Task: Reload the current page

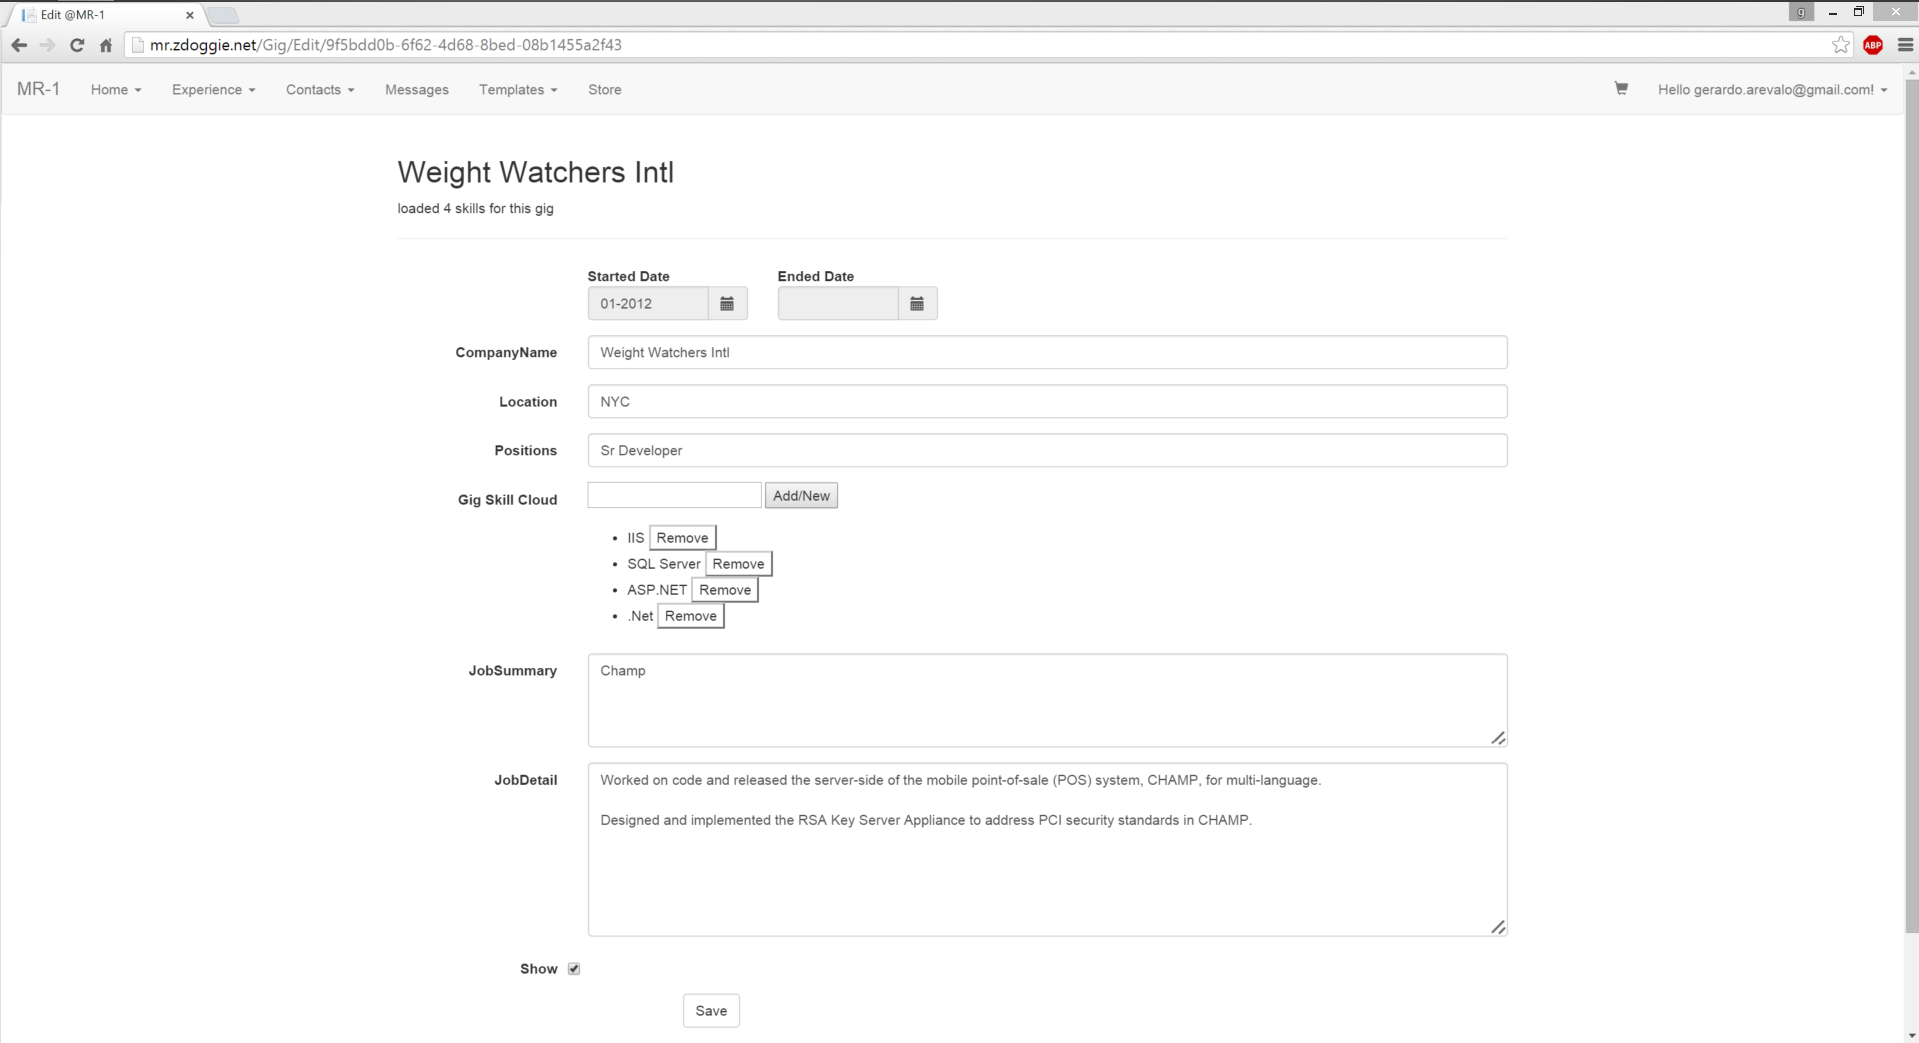Action: point(77,45)
